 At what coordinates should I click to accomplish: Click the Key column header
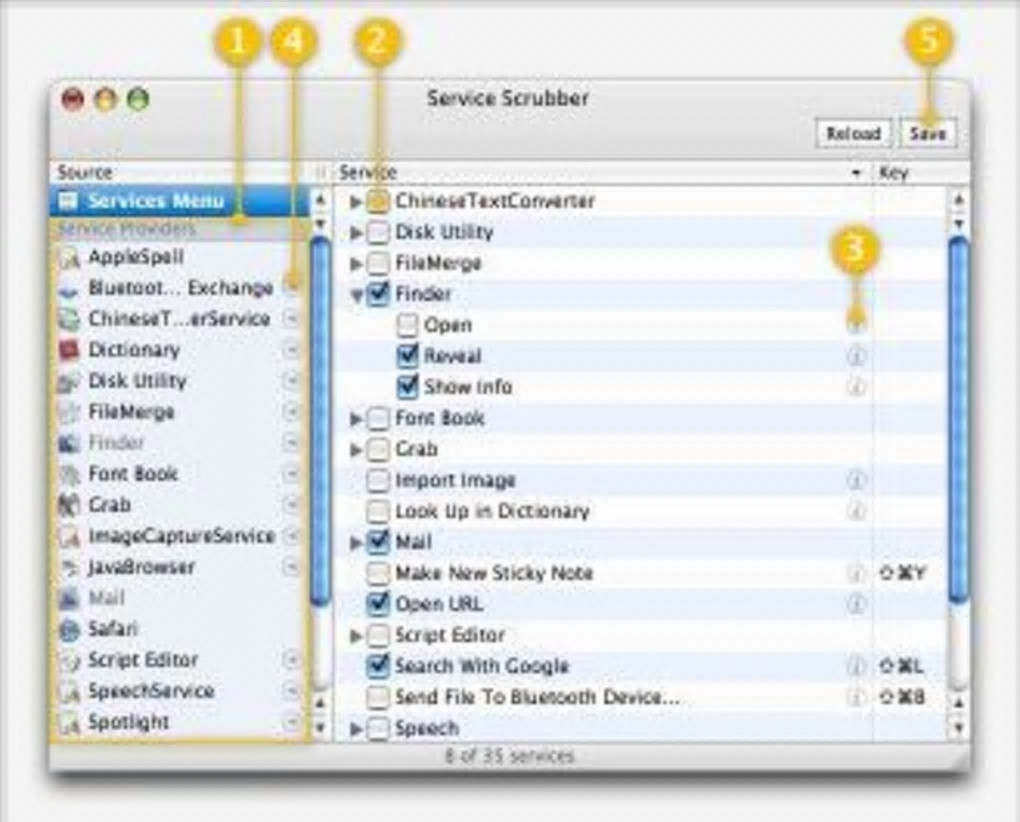point(920,172)
